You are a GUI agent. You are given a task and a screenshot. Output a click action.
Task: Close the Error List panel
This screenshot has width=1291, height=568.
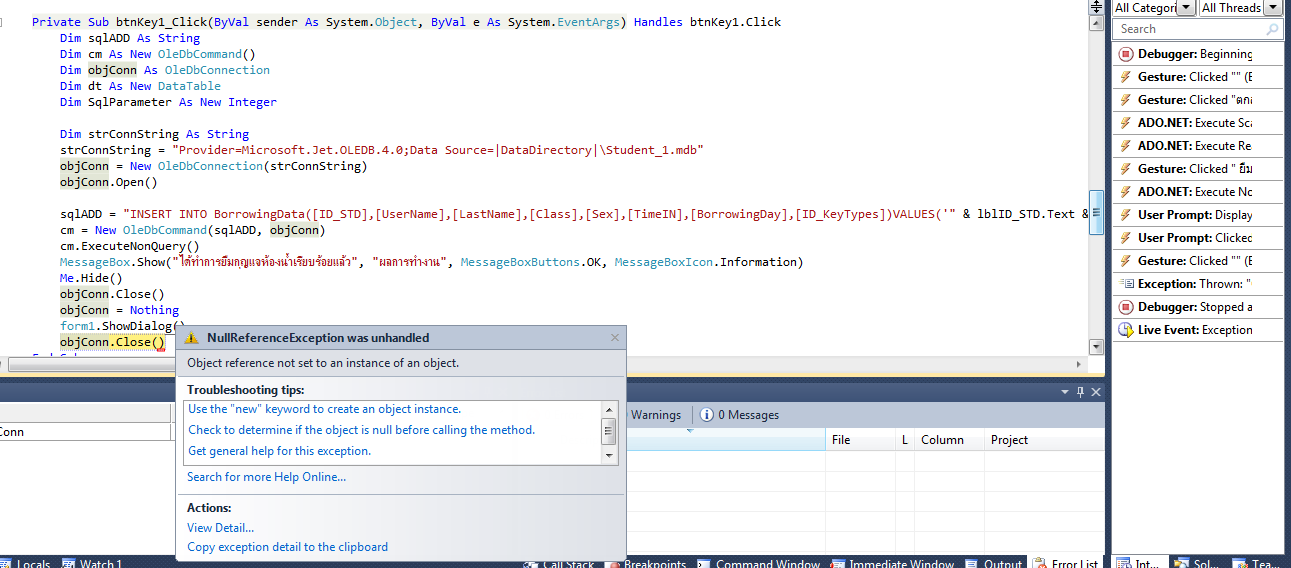coord(1096,392)
